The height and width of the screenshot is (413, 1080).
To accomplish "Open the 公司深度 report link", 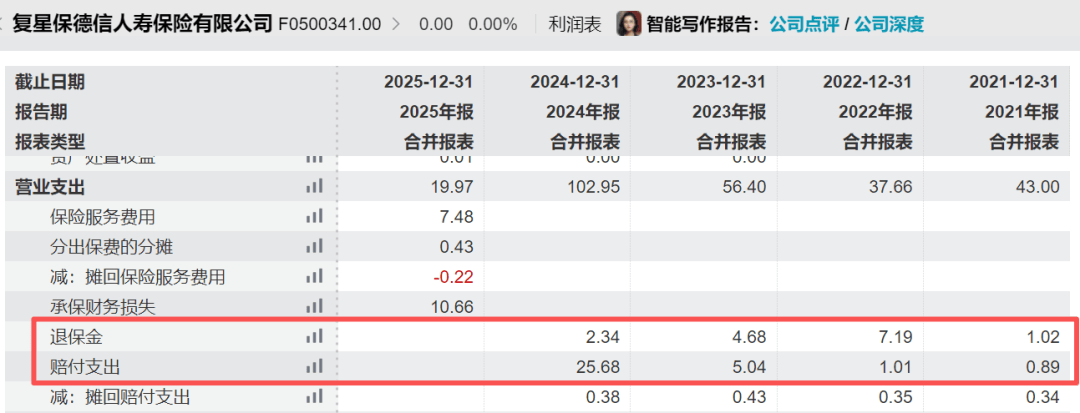I will coord(889,25).
